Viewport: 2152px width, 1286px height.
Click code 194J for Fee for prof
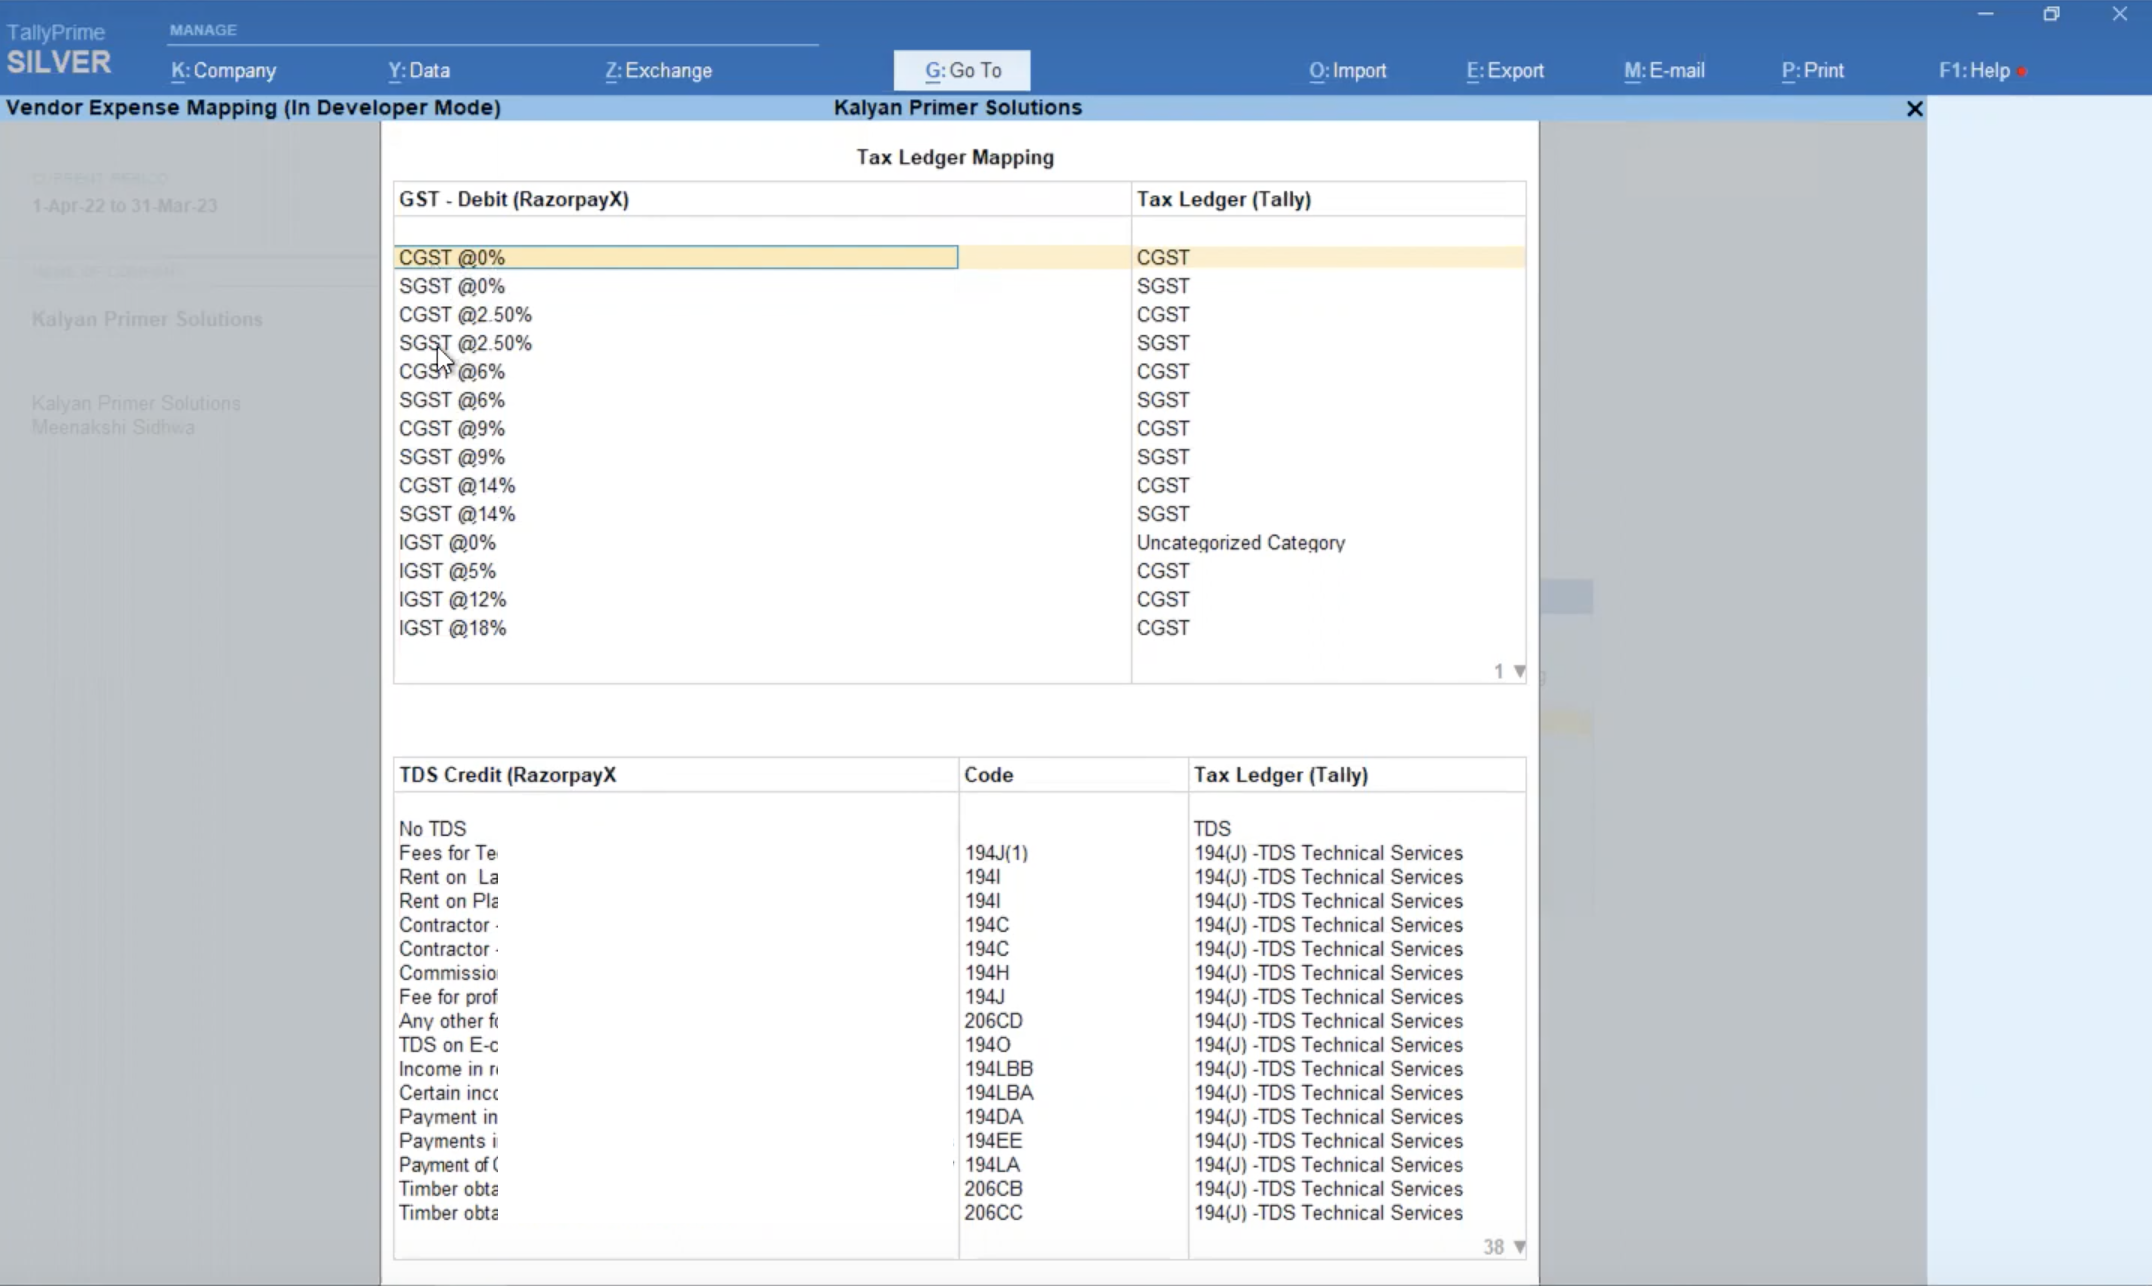click(x=985, y=997)
